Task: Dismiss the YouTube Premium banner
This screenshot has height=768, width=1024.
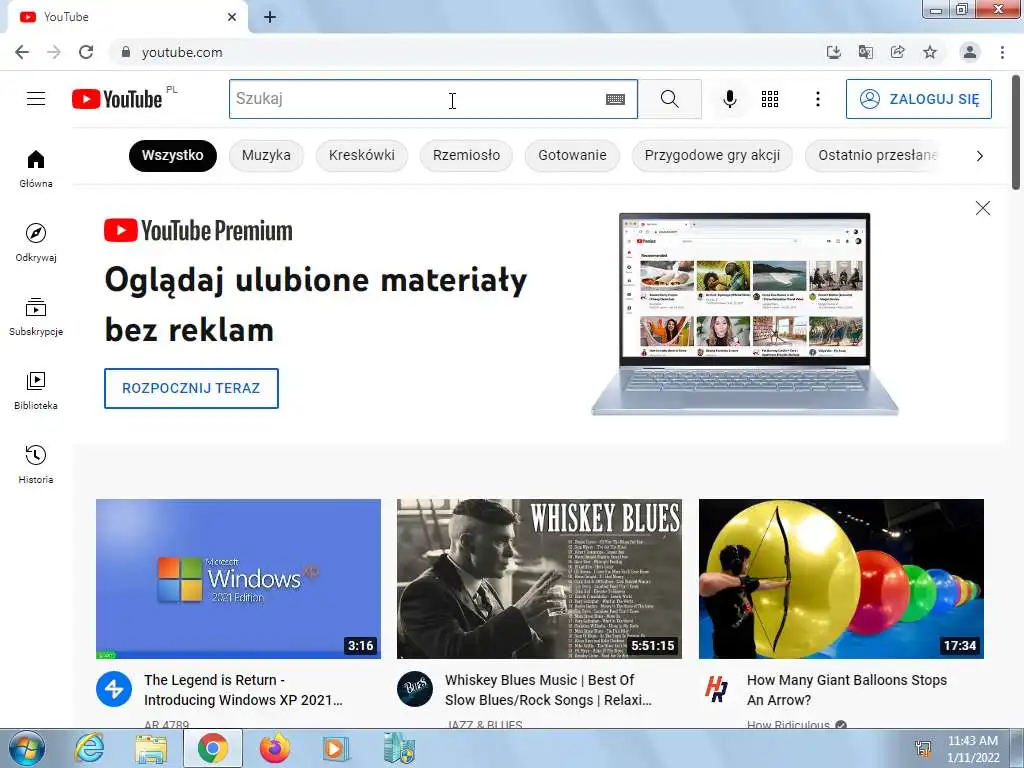Action: 982,208
